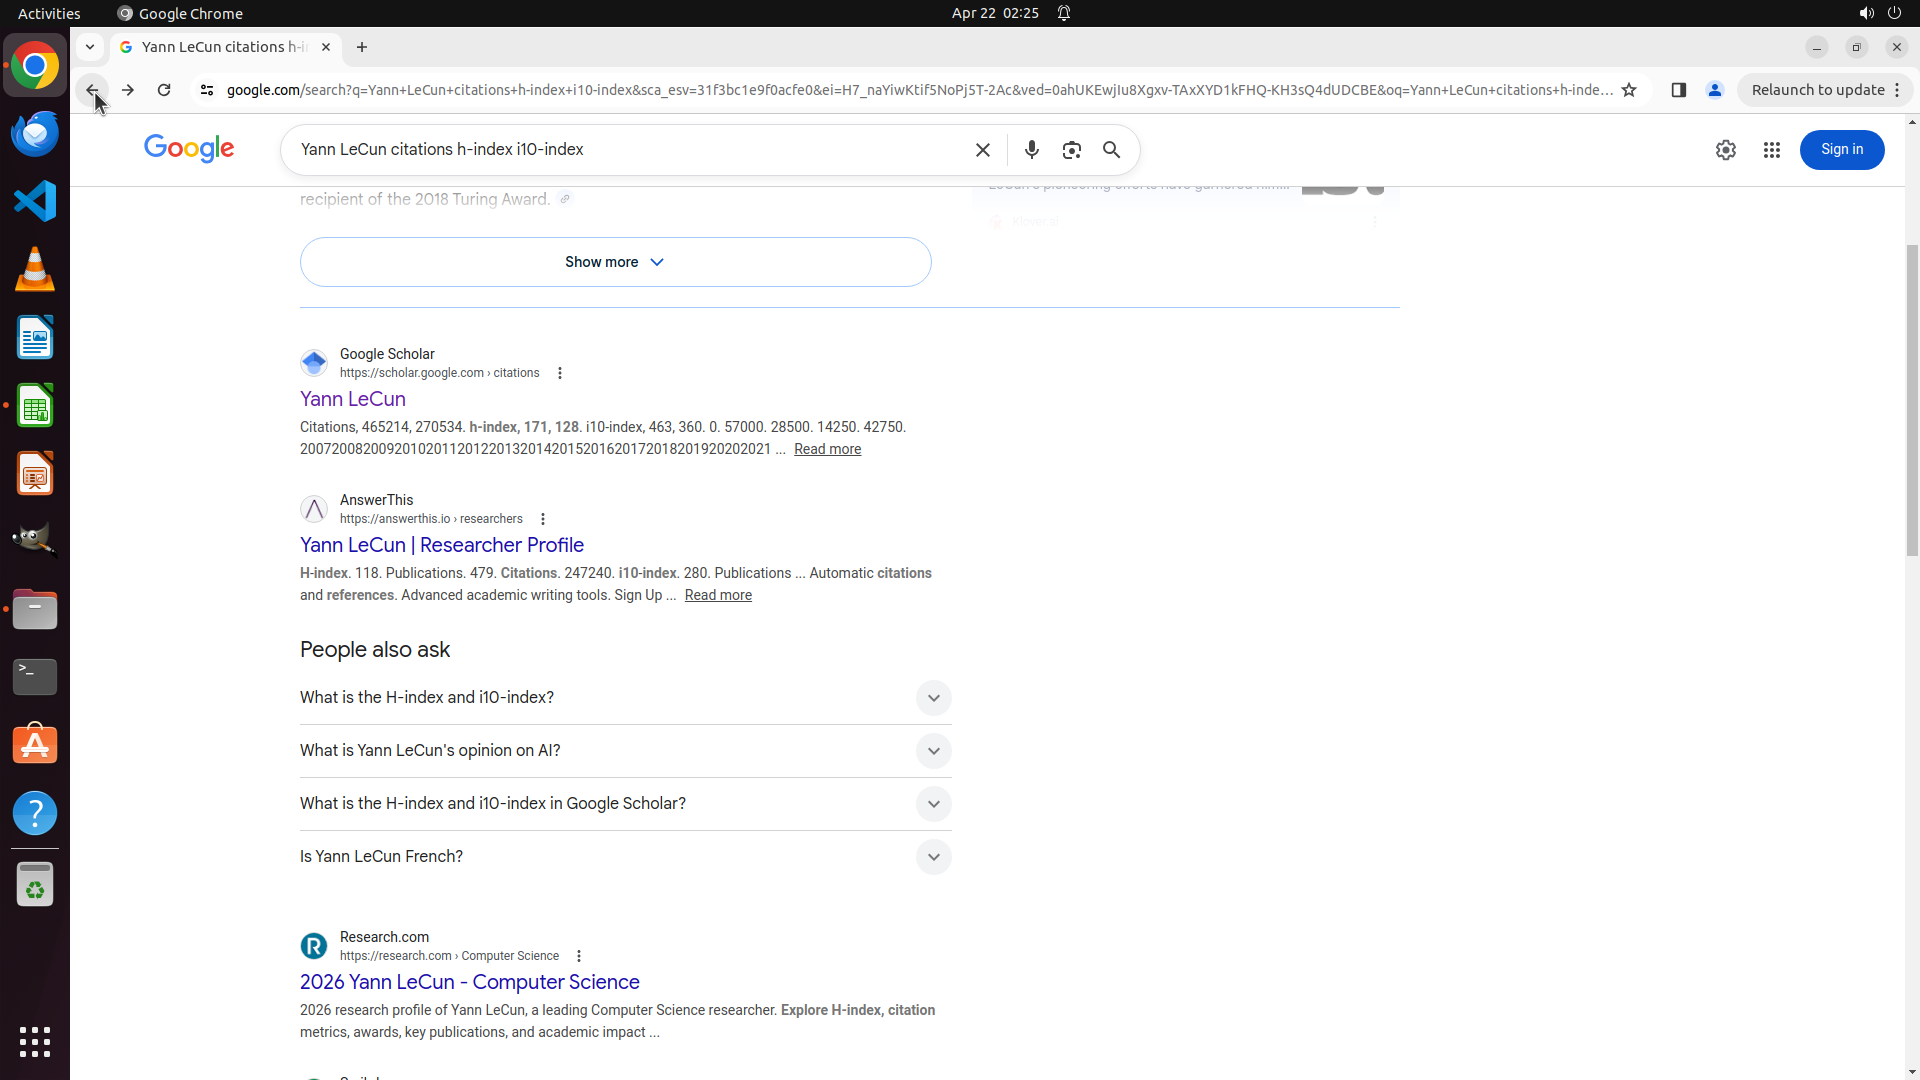Open the Yann LeCun Google Scholar link

[352, 399]
